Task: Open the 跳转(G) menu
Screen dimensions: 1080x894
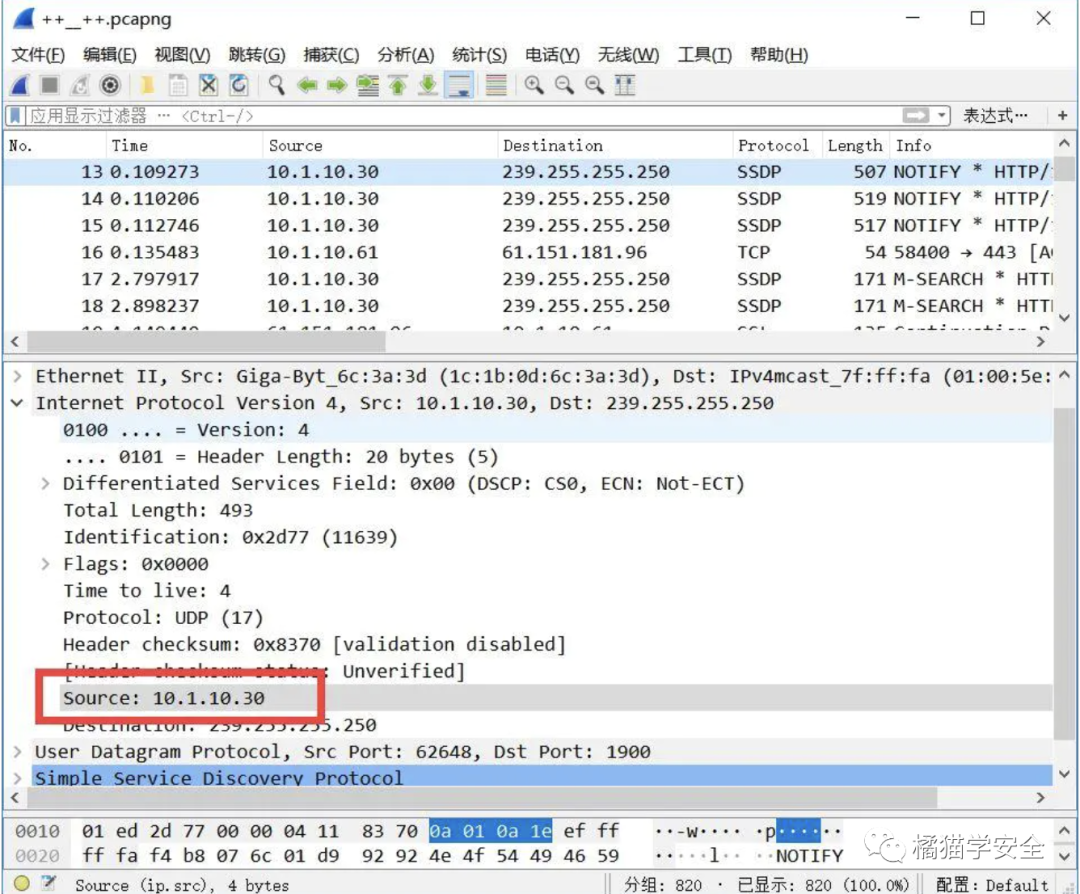Action: click(257, 54)
